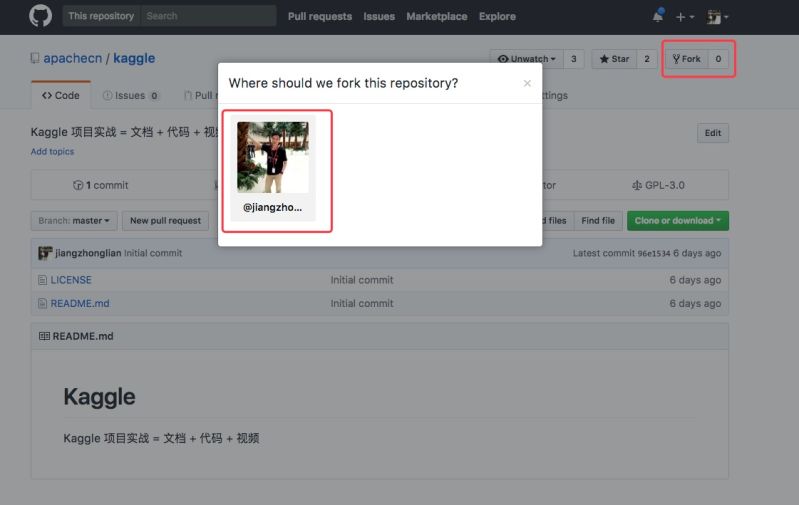799x505 pixels.
Task: Open the jiangzhonglian committer profile
Action: click(x=88, y=253)
